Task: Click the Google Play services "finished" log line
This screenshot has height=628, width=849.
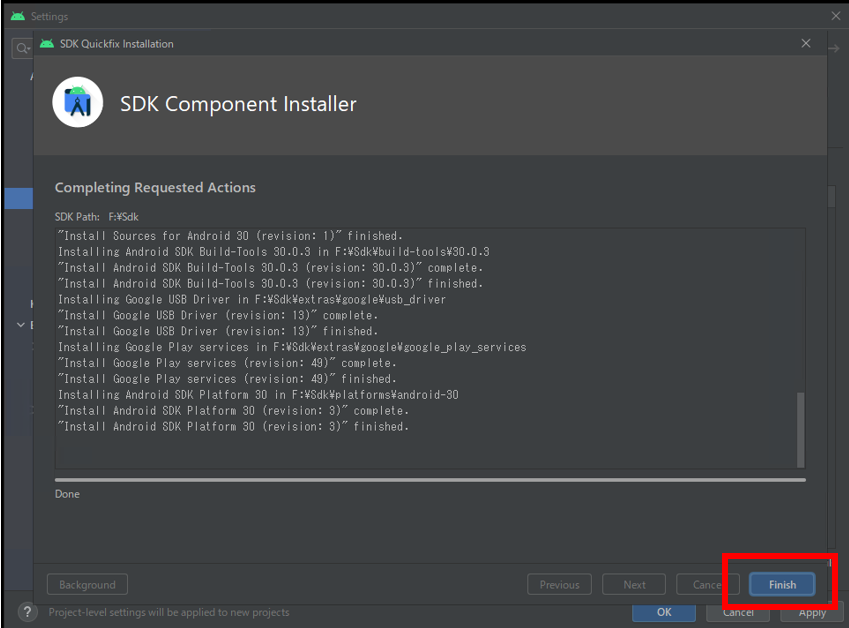Action: point(227,379)
